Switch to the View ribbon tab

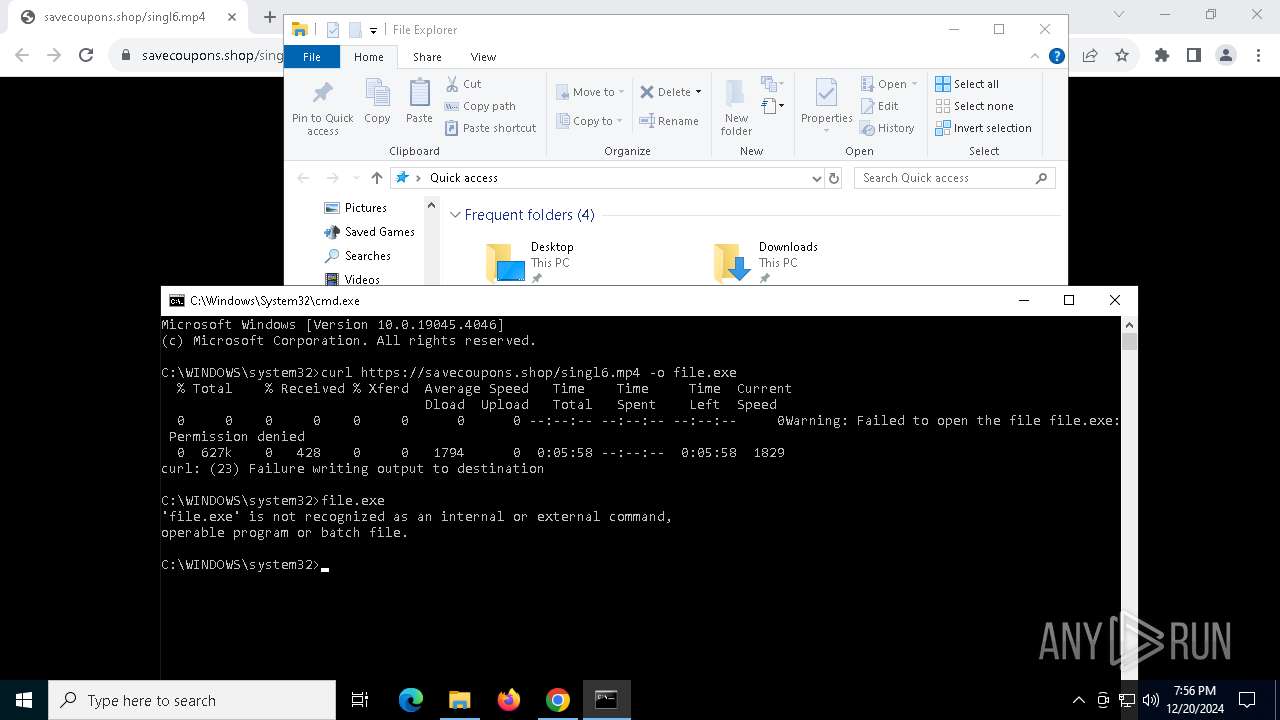[483, 57]
